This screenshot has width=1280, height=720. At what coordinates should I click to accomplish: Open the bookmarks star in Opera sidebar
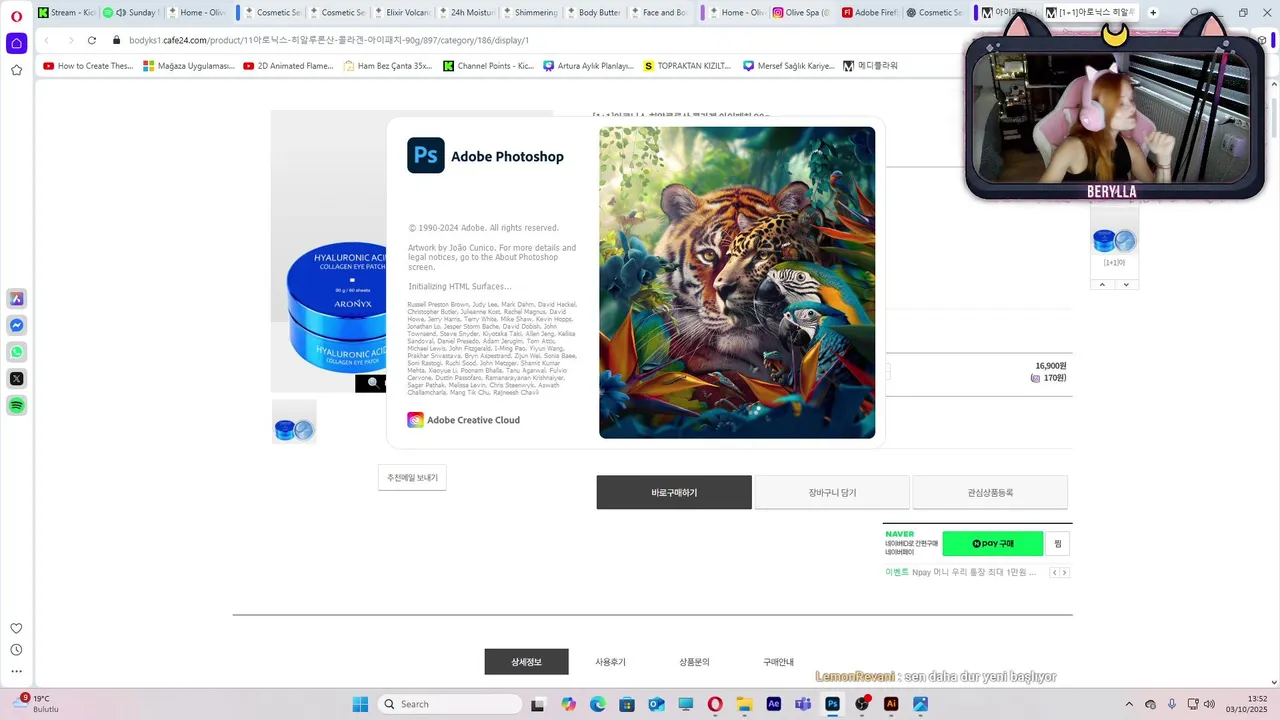[16, 70]
